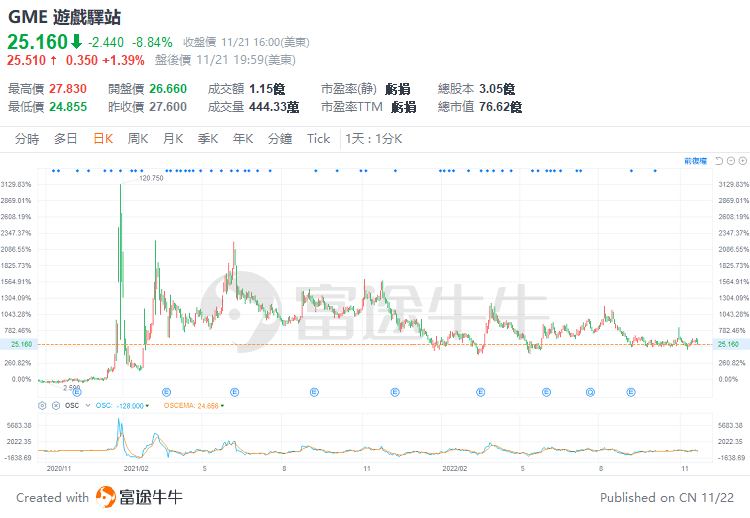Select the 年K chart tab
Screen dimensions: 750x518
243,139
